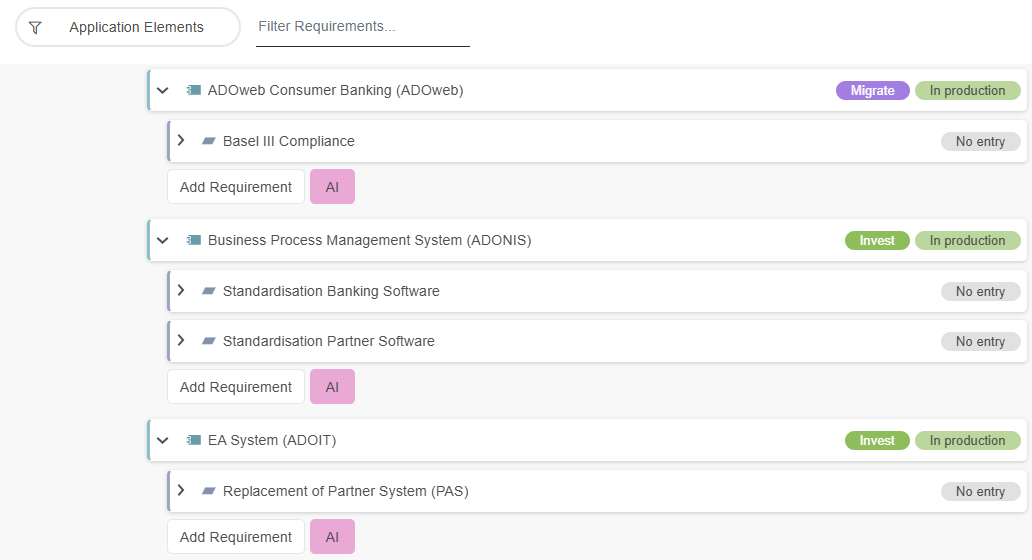This screenshot has width=1032, height=560.
Task: Click the Migrate badge on ADOweb
Action: point(872,91)
